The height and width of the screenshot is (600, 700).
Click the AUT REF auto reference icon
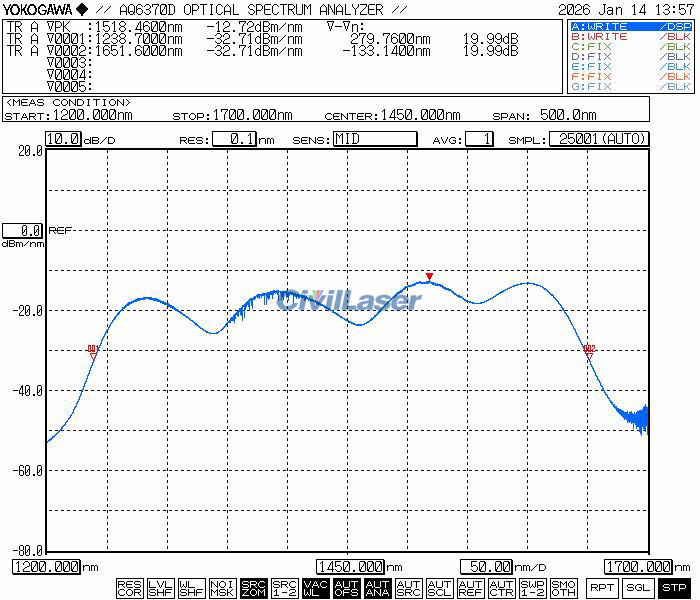click(x=470, y=589)
